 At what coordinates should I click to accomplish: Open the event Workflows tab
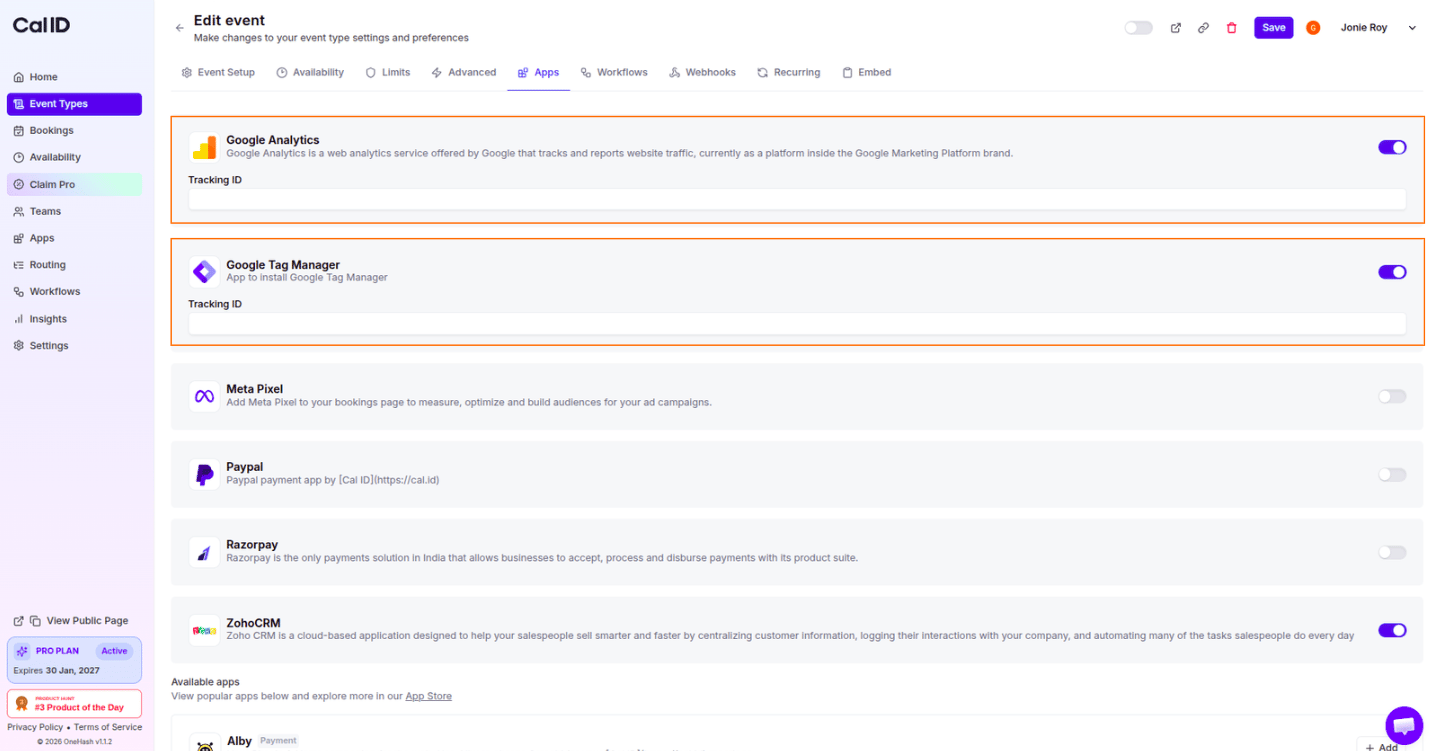[614, 72]
